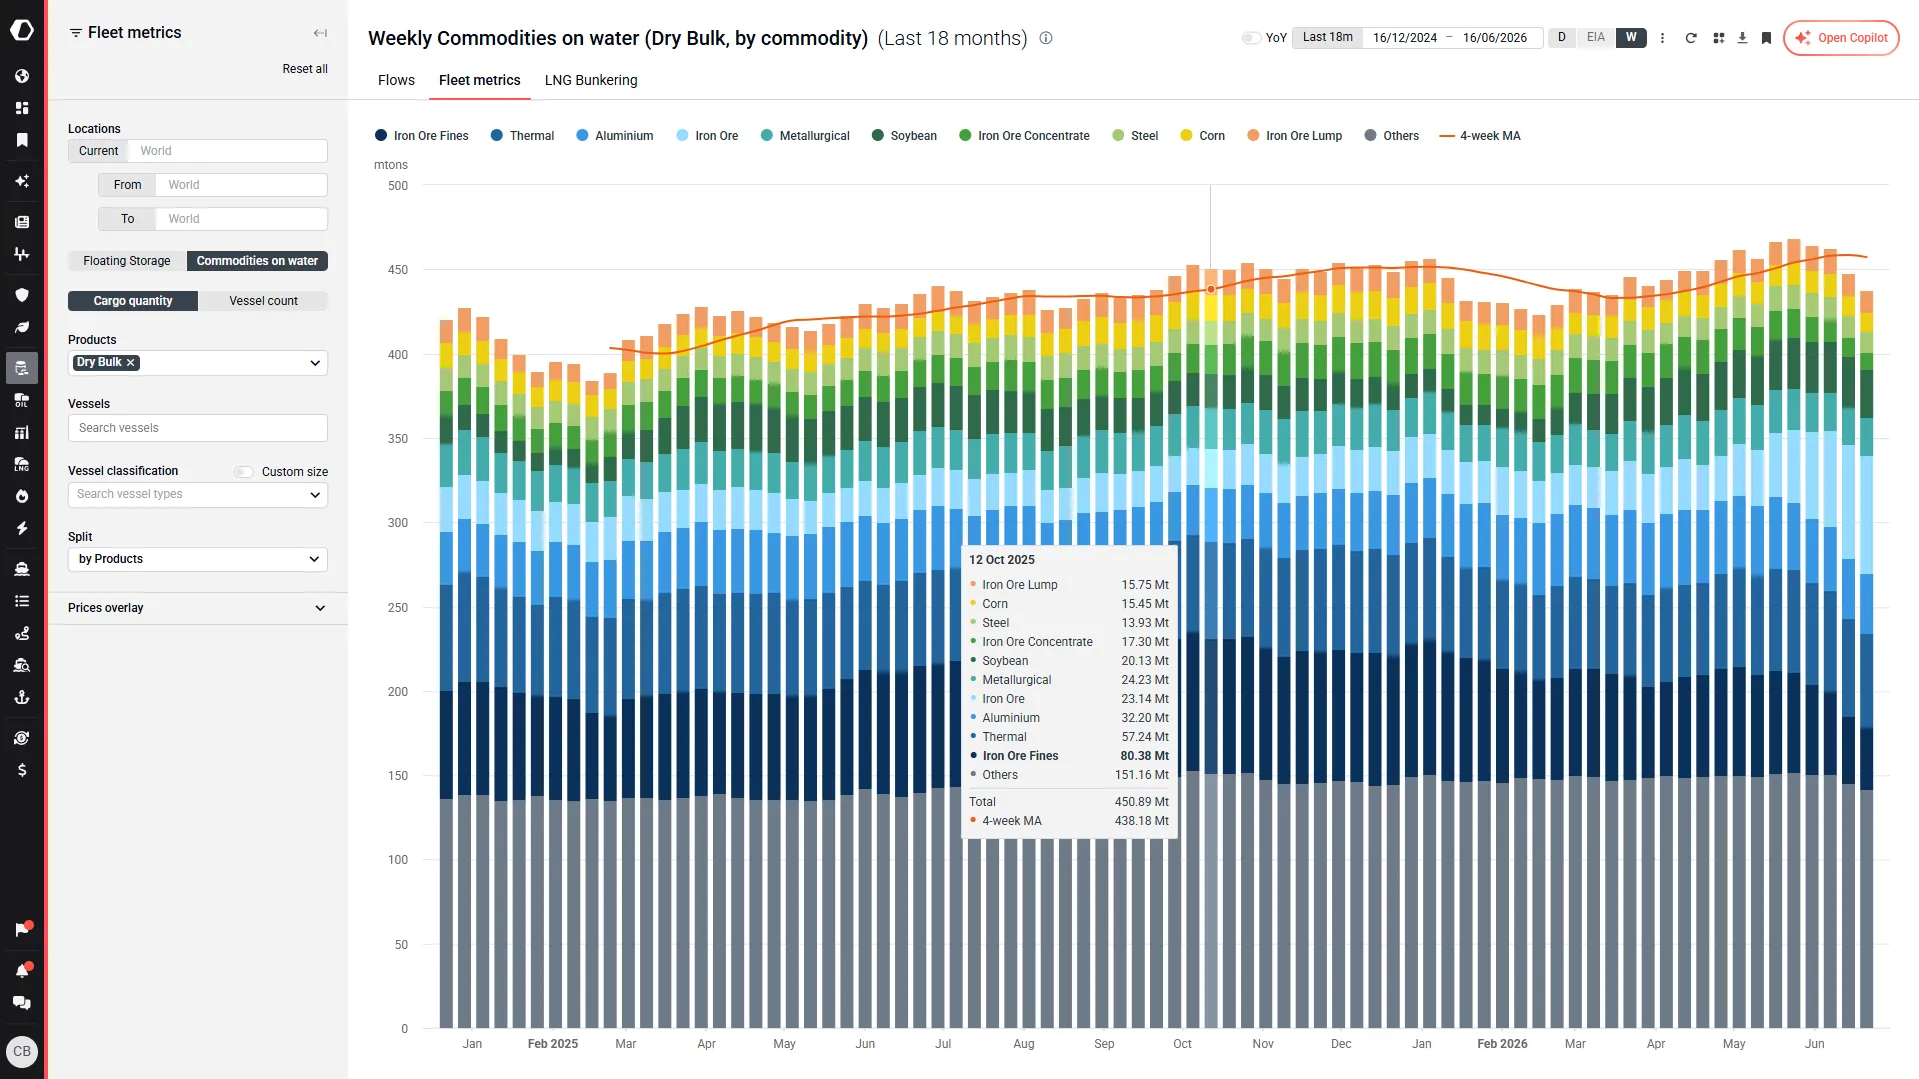Expand the Prices overlay section

198,608
